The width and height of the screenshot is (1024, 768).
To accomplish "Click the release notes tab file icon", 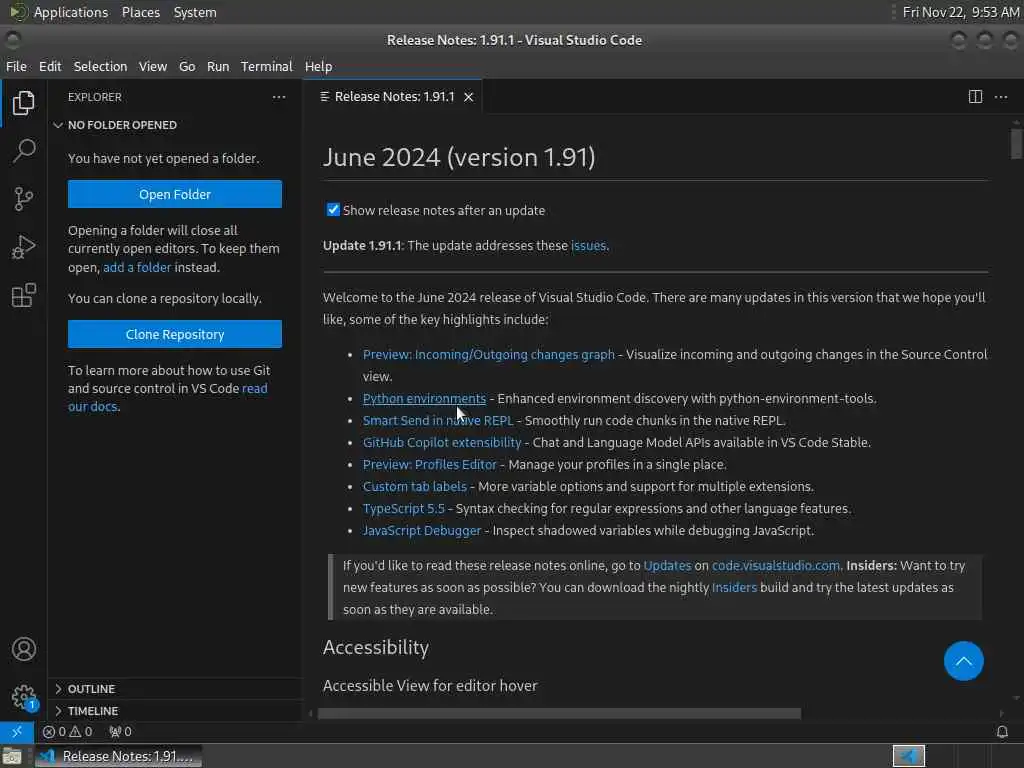I will 325,97.
